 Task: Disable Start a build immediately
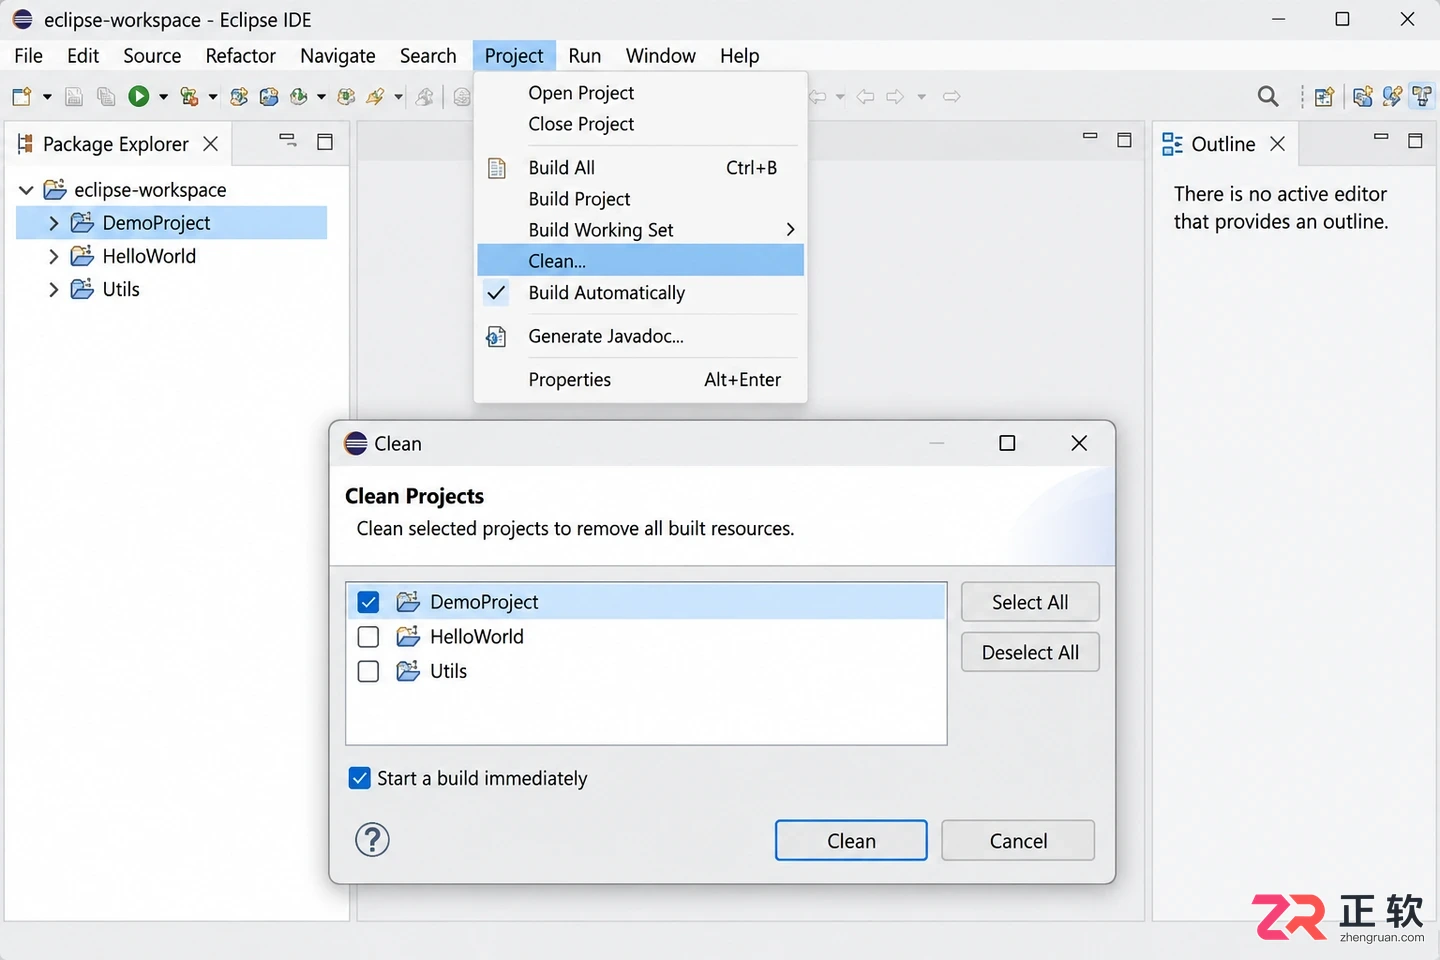point(360,778)
